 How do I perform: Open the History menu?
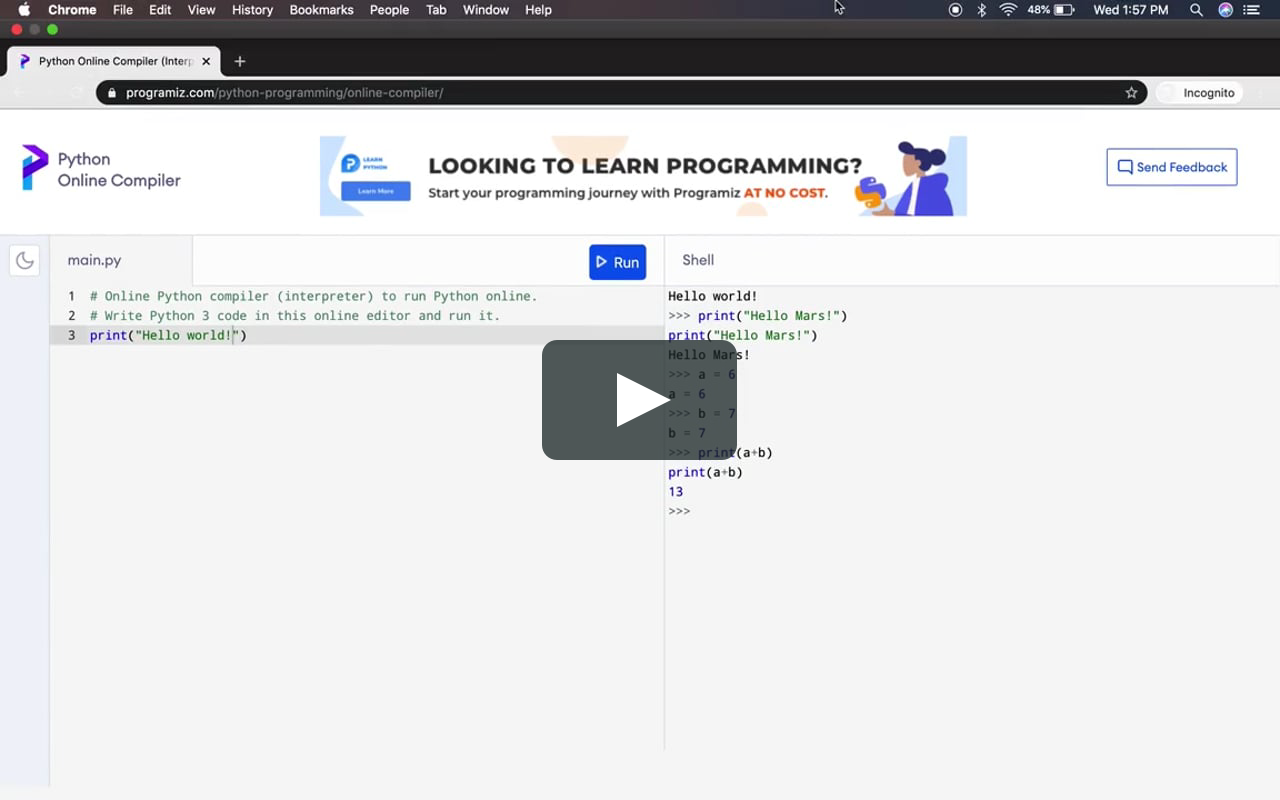click(x=252, y=10)
